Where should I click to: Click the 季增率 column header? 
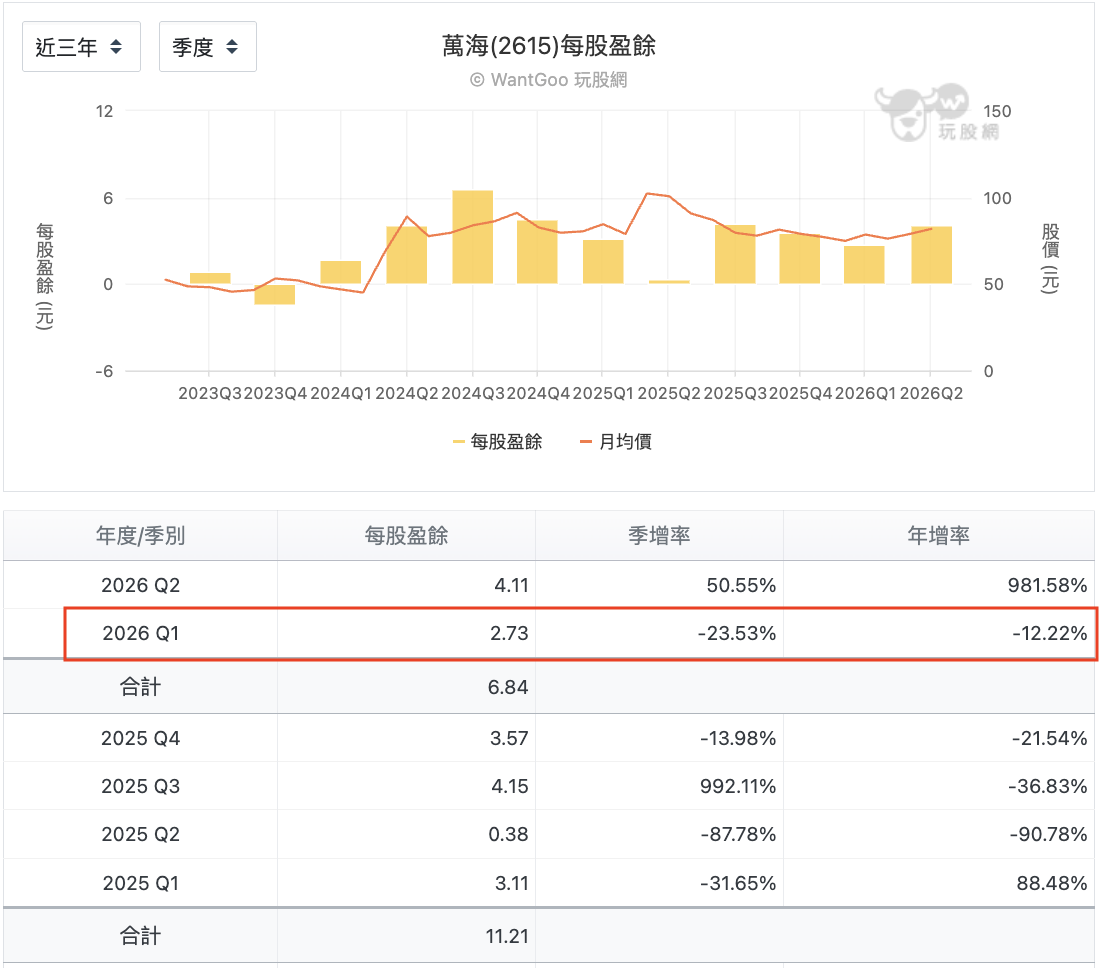659,536
